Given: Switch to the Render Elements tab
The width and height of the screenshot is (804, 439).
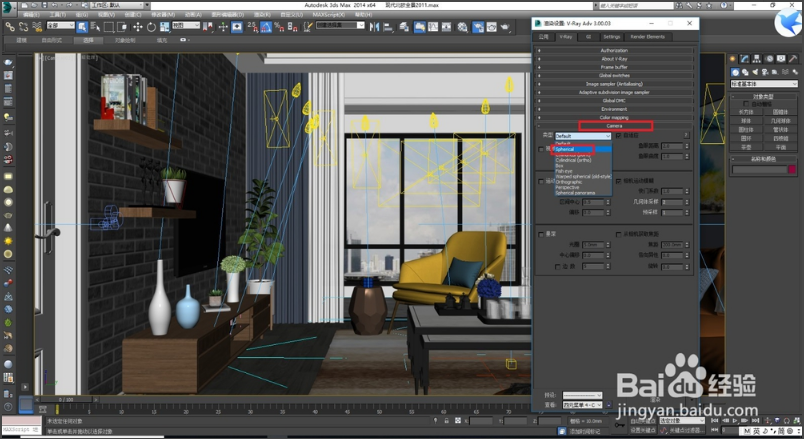Looking at the screenshot, I should (648, 37).
